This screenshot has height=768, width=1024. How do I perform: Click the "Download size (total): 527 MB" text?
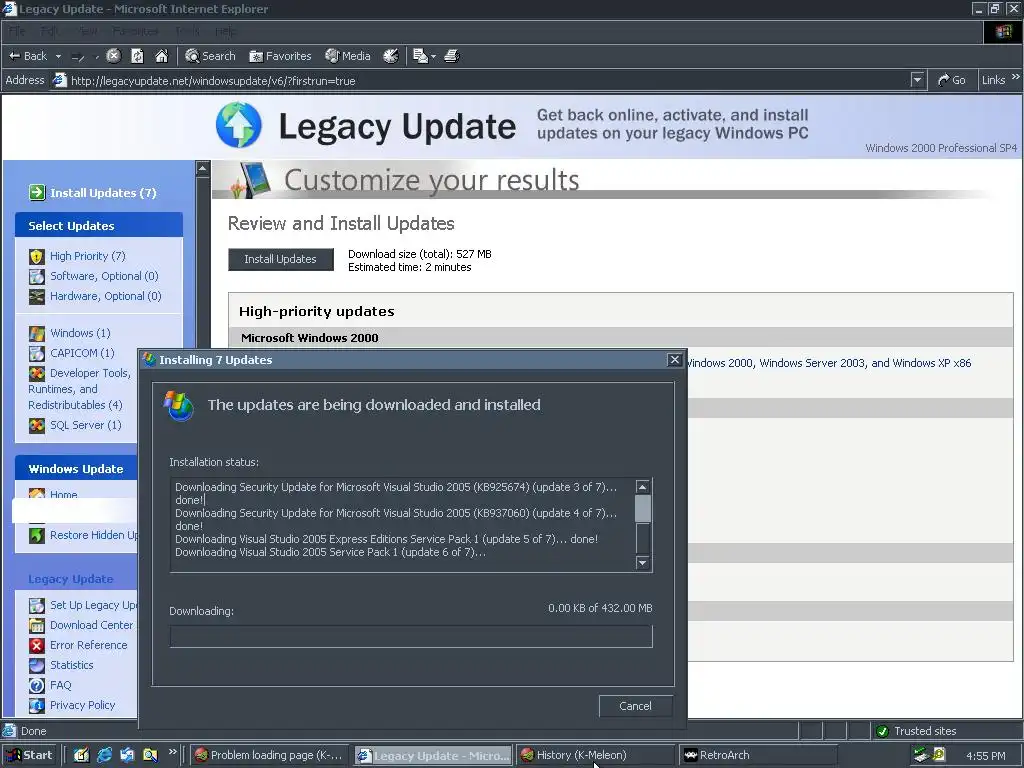pyautogui.click(x=420, y=254)
